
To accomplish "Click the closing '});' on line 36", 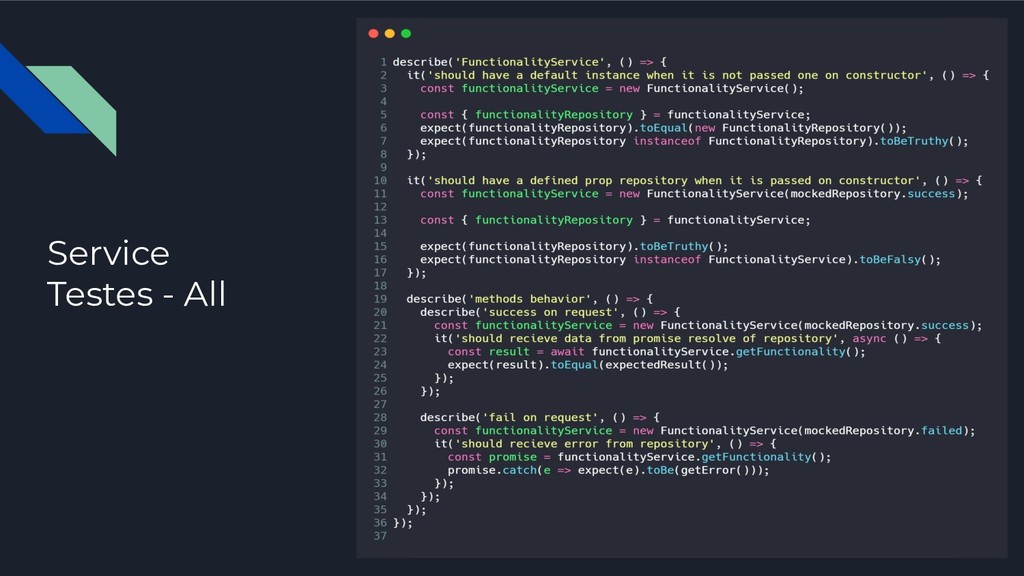I will click(402, 523).
